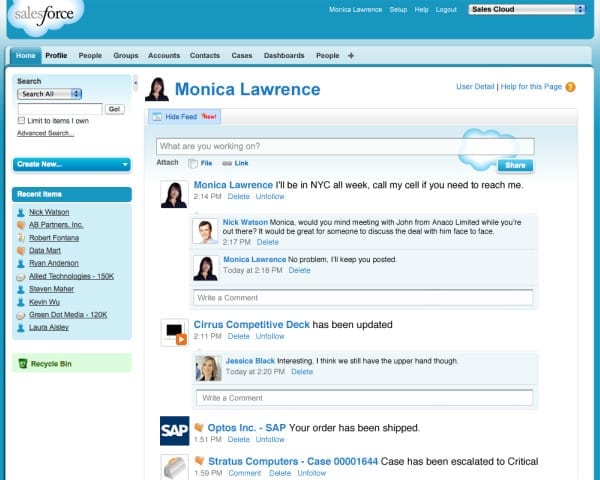Open the Advanced Search link

pos(46,133)
